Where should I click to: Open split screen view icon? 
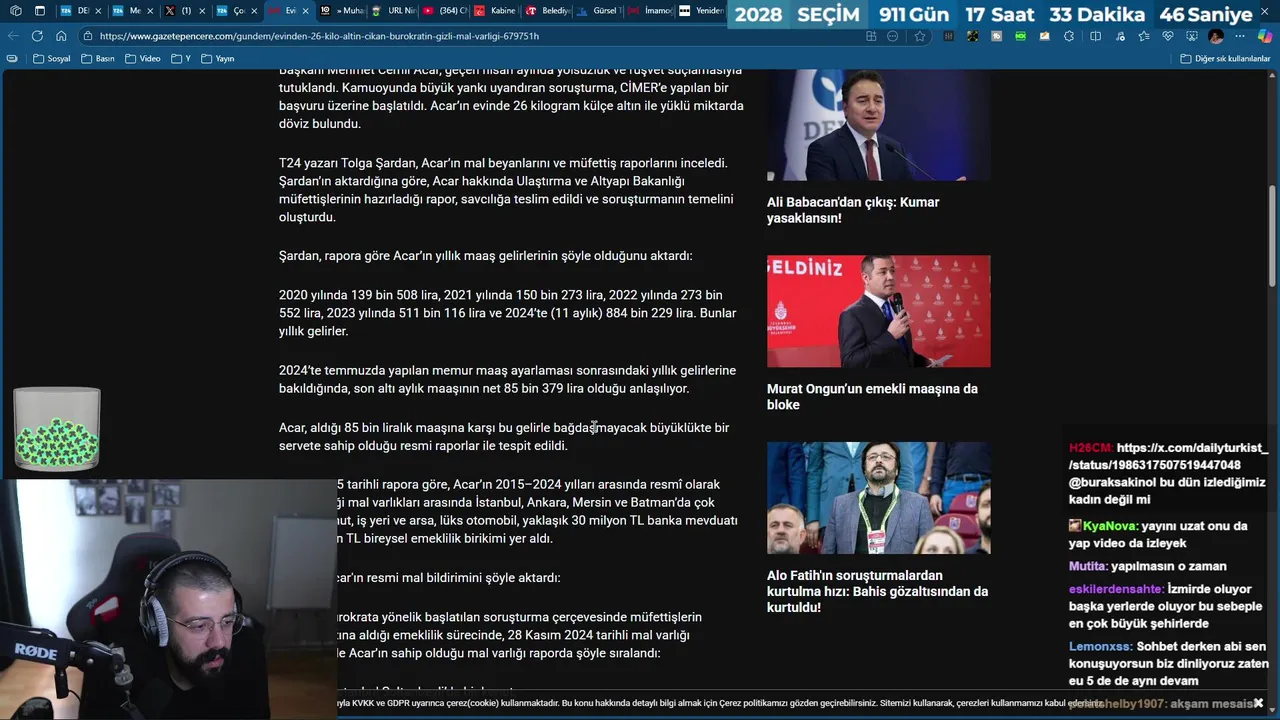pyautogui.click(x=1095, y=36)
